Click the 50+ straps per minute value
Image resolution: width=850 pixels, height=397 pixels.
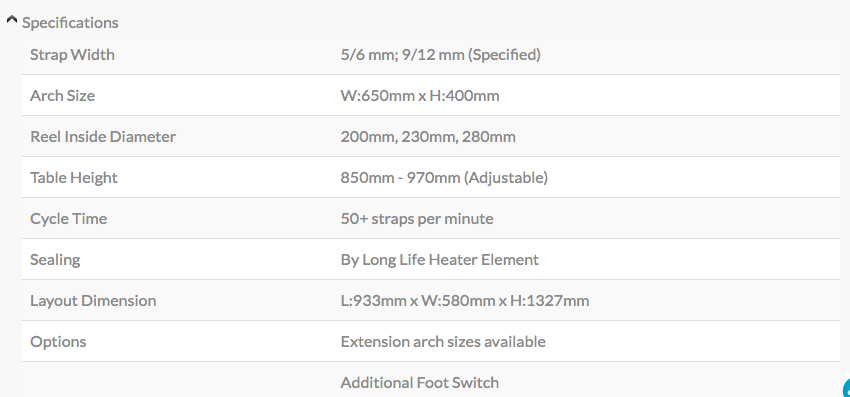(x=417, y=219)
